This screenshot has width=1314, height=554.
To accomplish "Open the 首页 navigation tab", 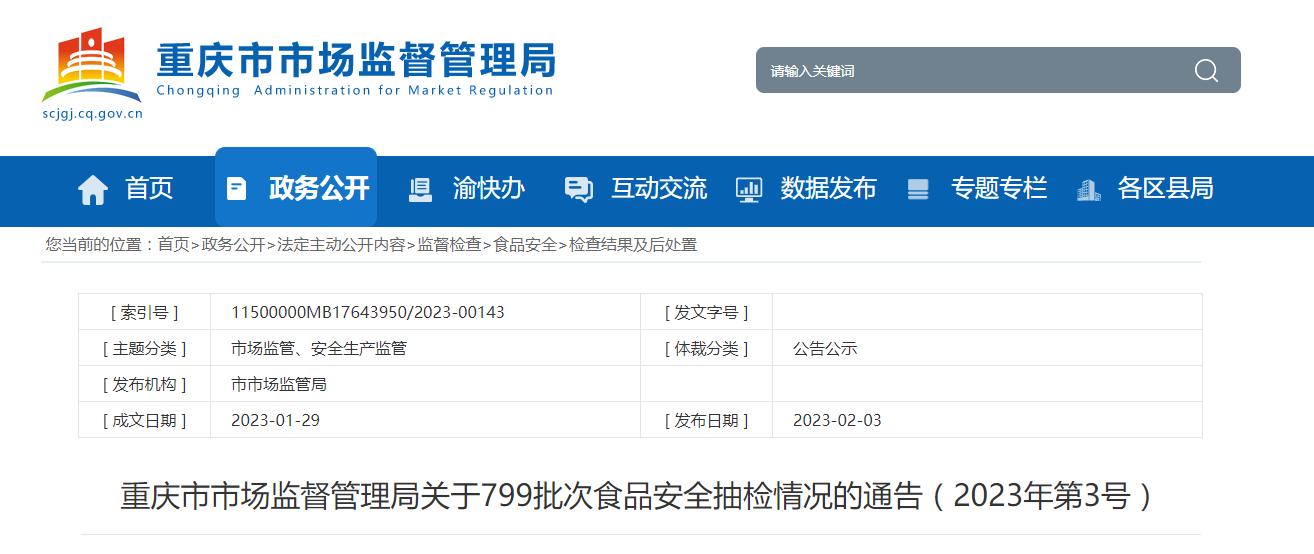I will pos(149,188).
